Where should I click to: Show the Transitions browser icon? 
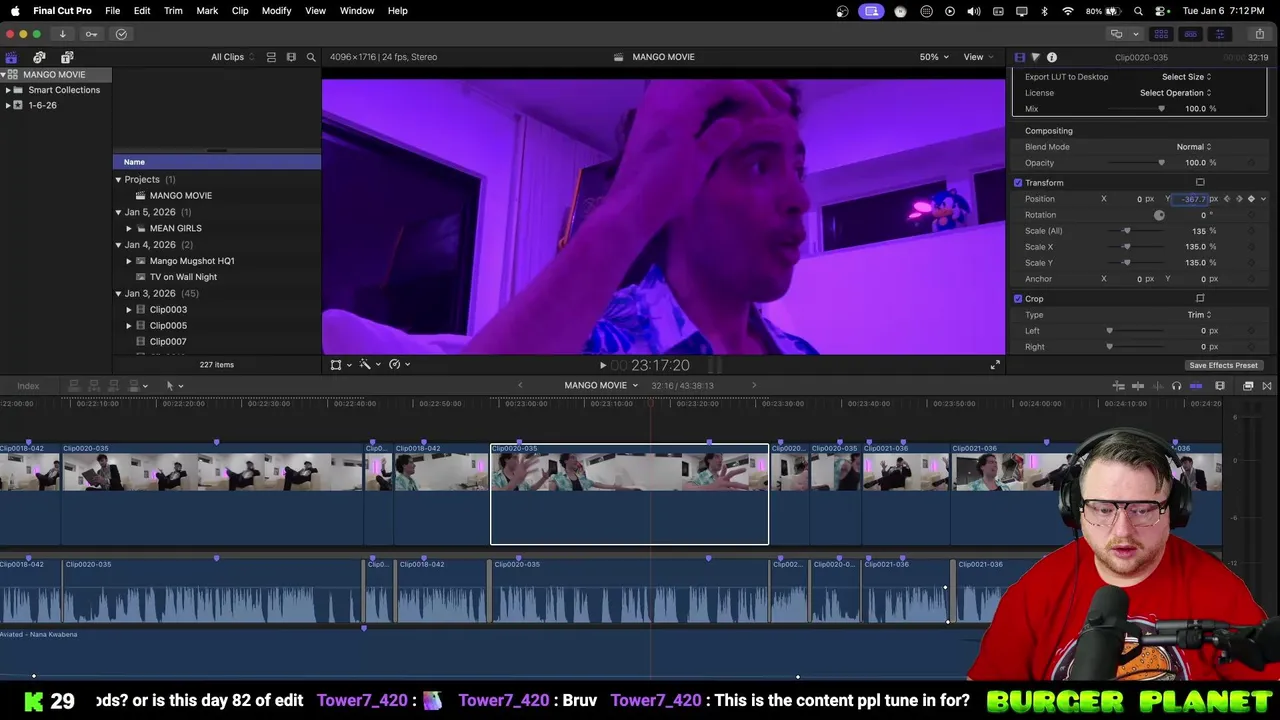tap(1268, 386)
